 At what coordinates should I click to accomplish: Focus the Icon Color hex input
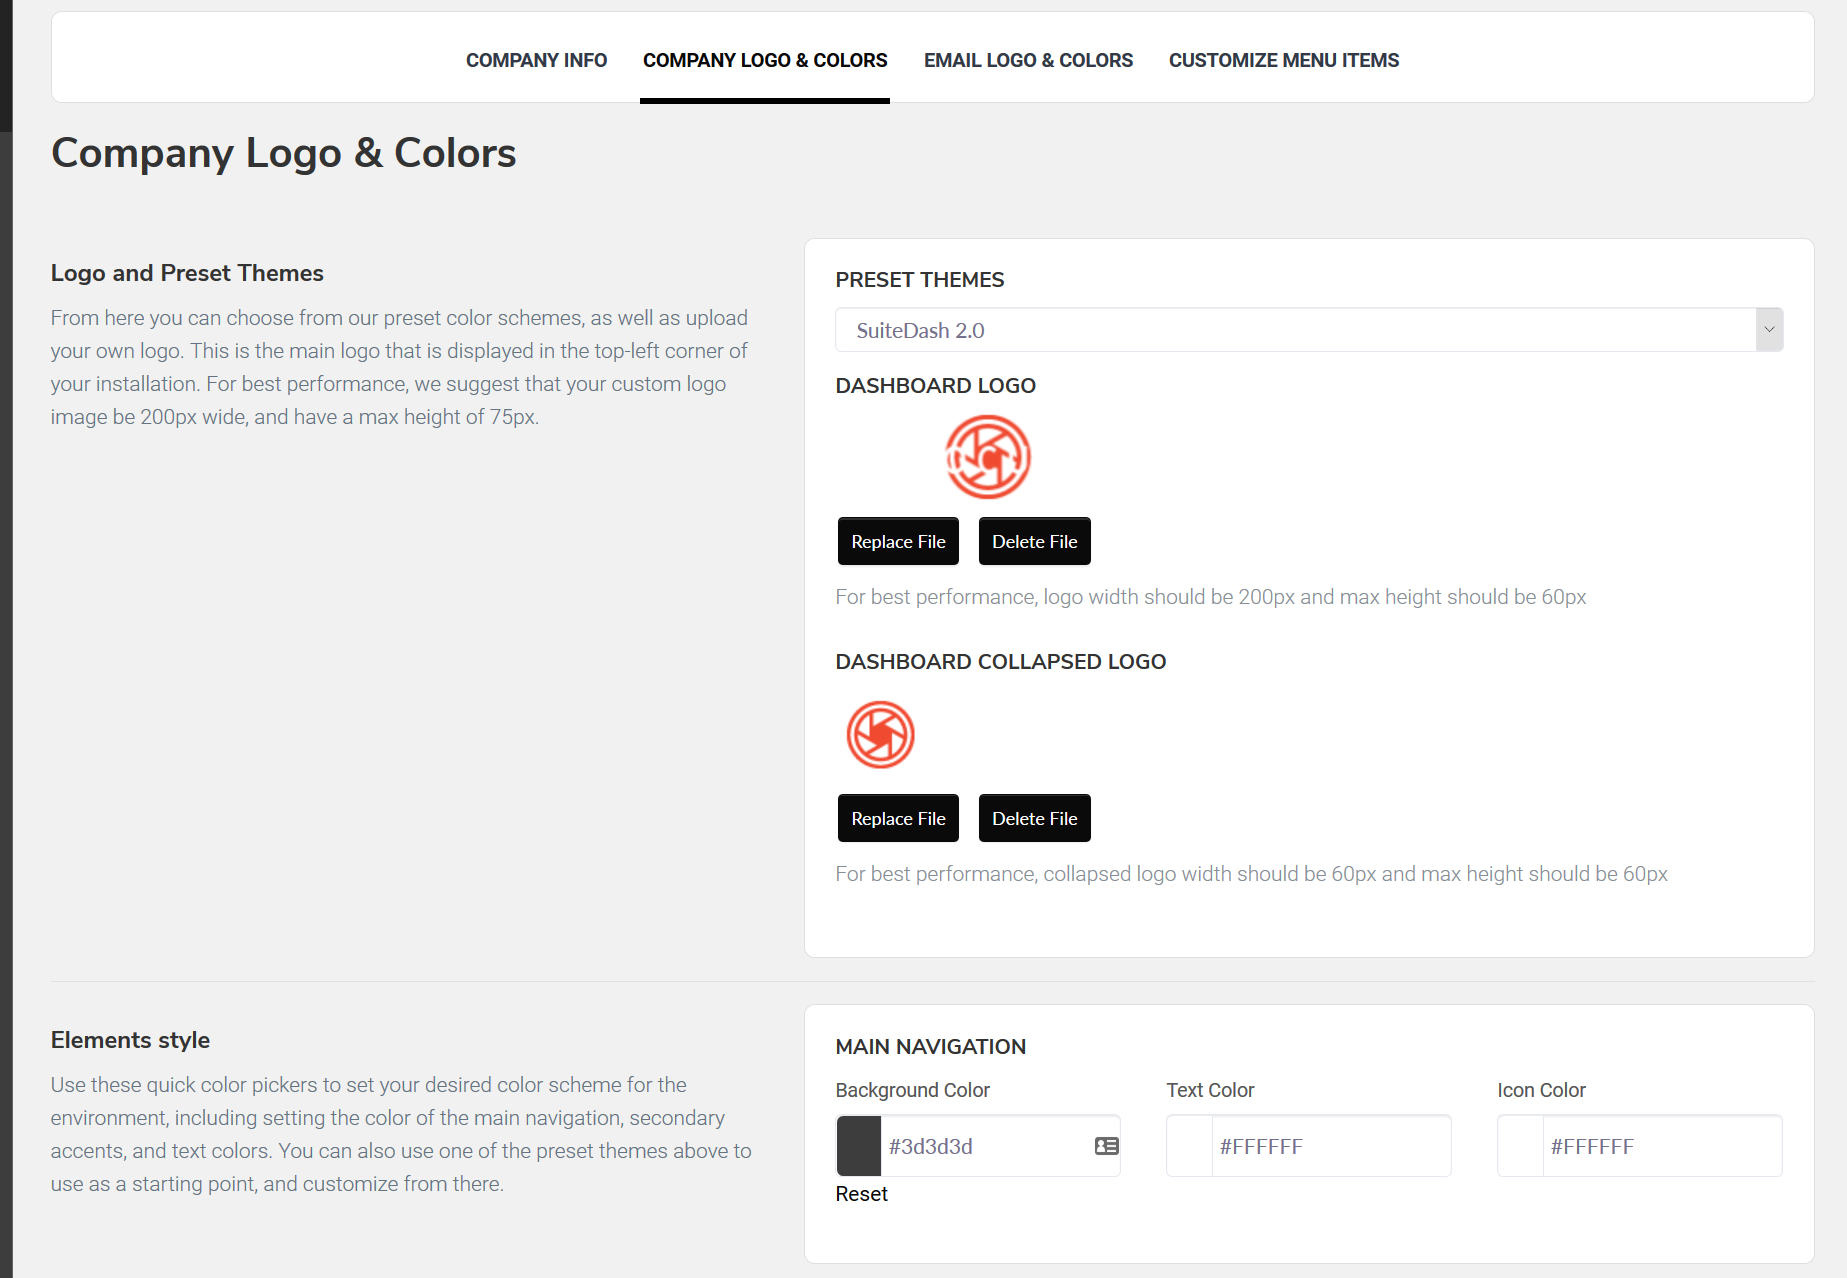(1661, 1146)
